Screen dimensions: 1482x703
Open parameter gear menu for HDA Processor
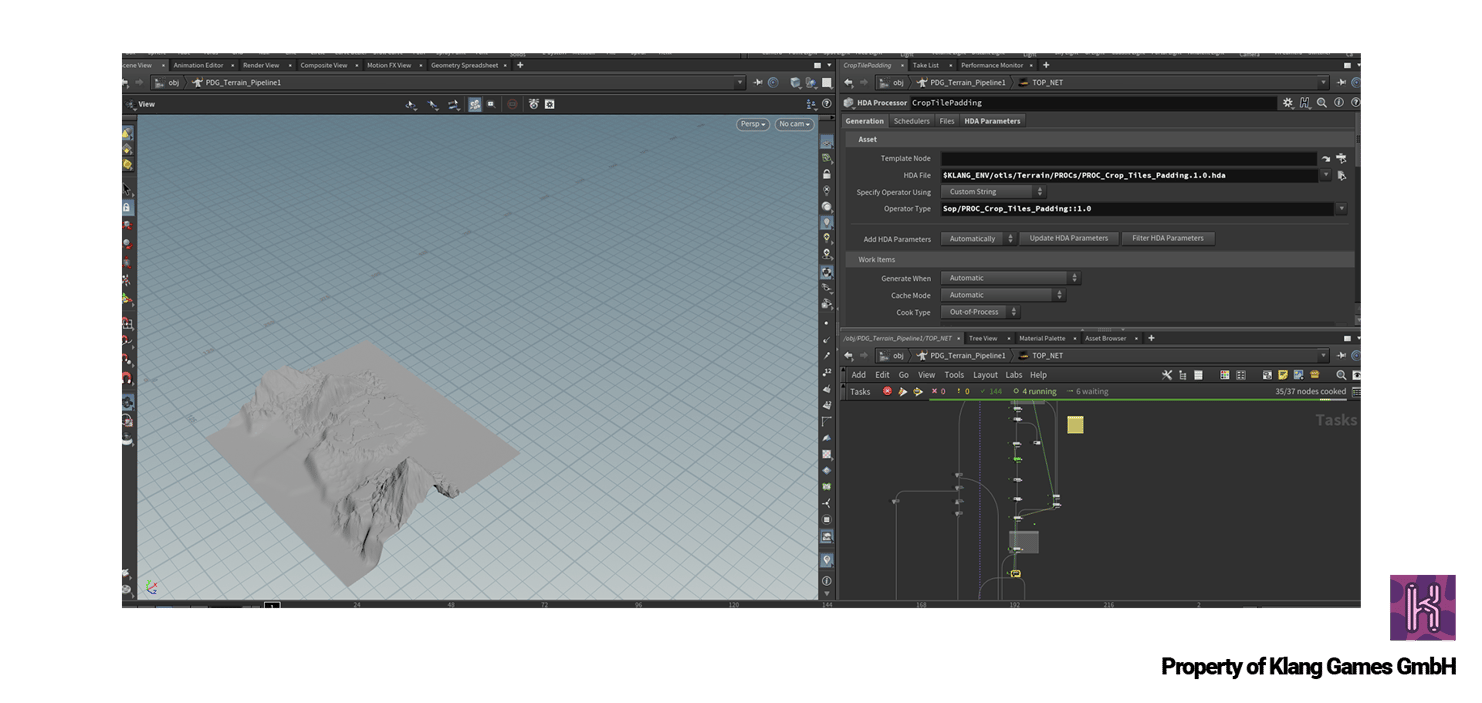1288,102
